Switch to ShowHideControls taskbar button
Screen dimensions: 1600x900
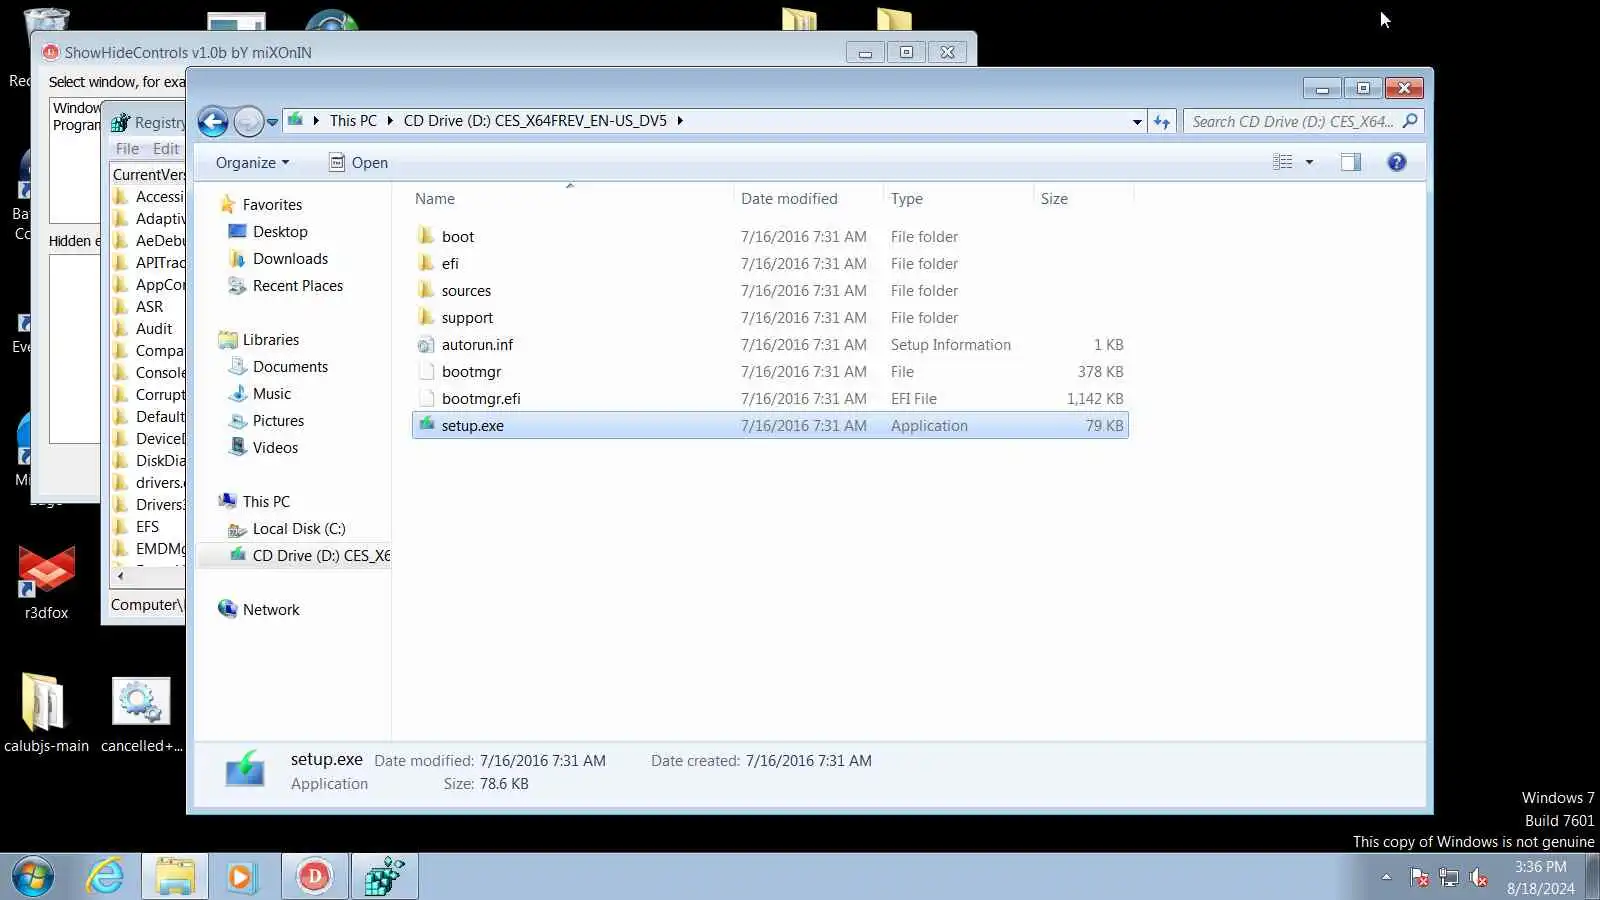[x=314, y=877]
